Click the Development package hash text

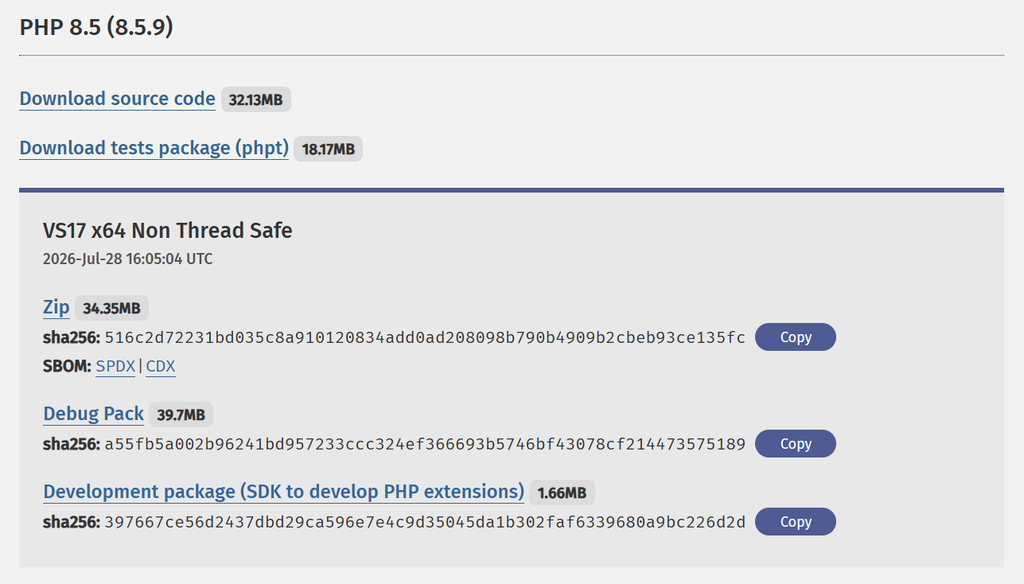pos(425,522)
